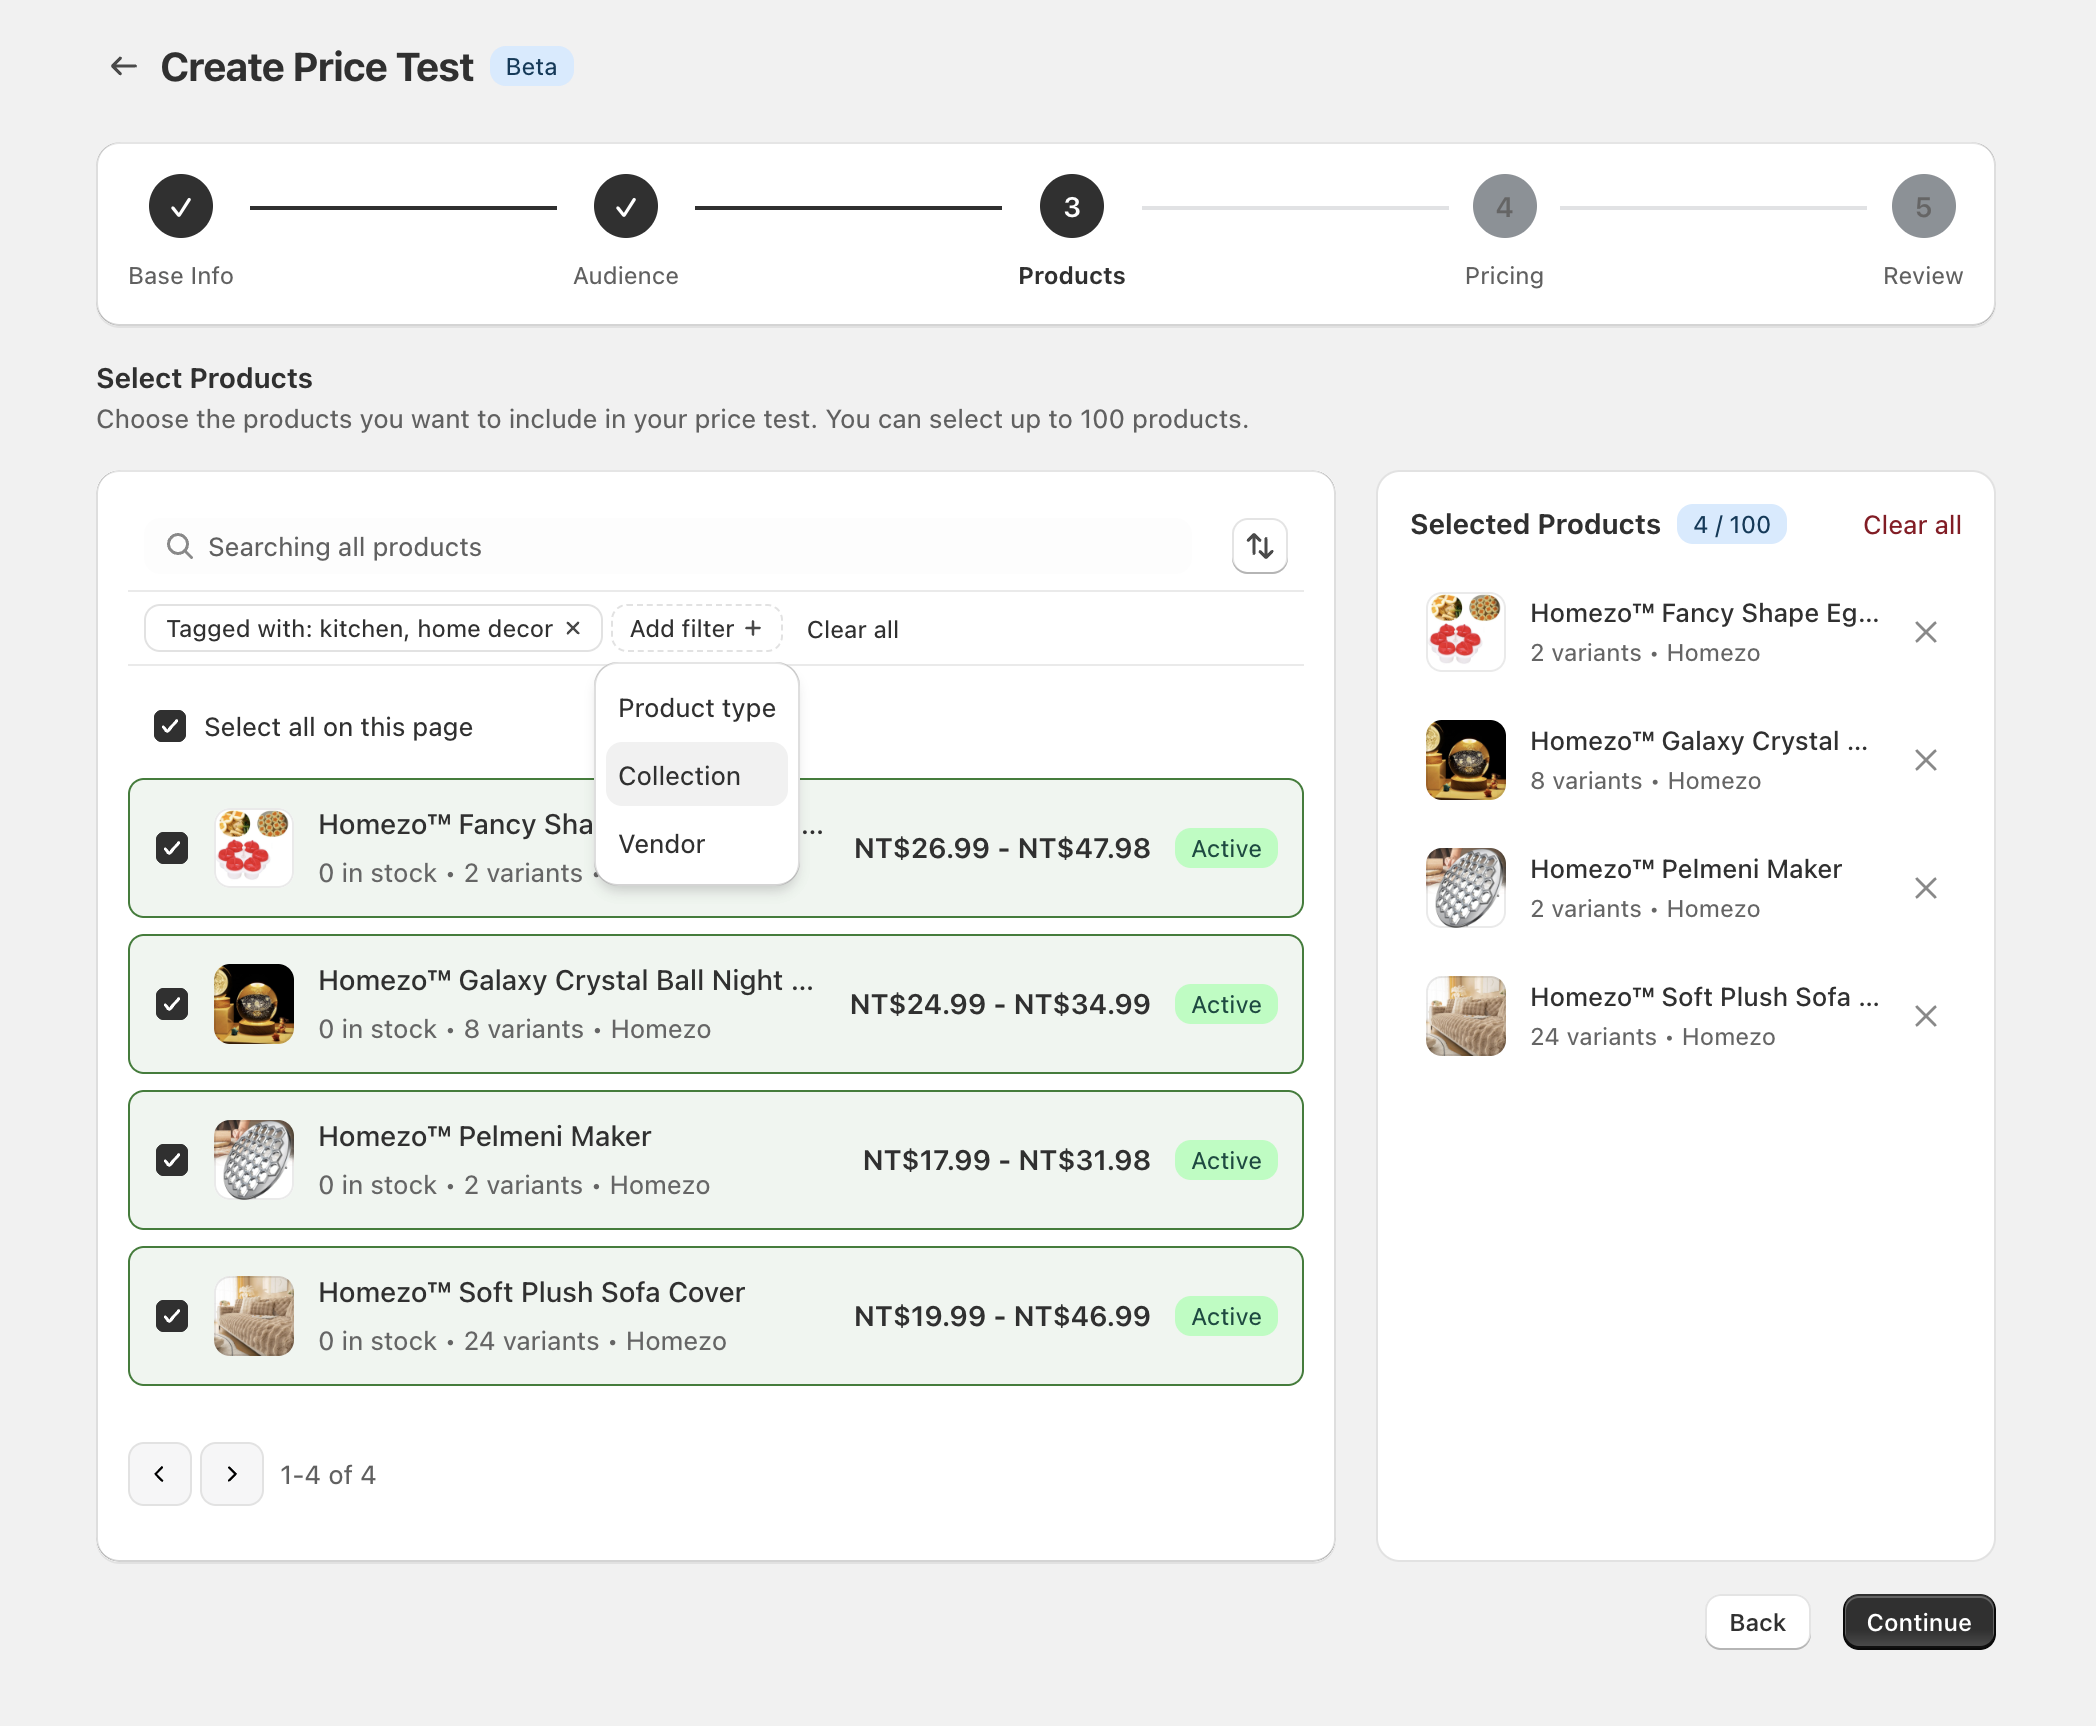Click red Clear all in Selected Products
The width and height of the screenshot is (2096, 1726).
click(1911, 525)
